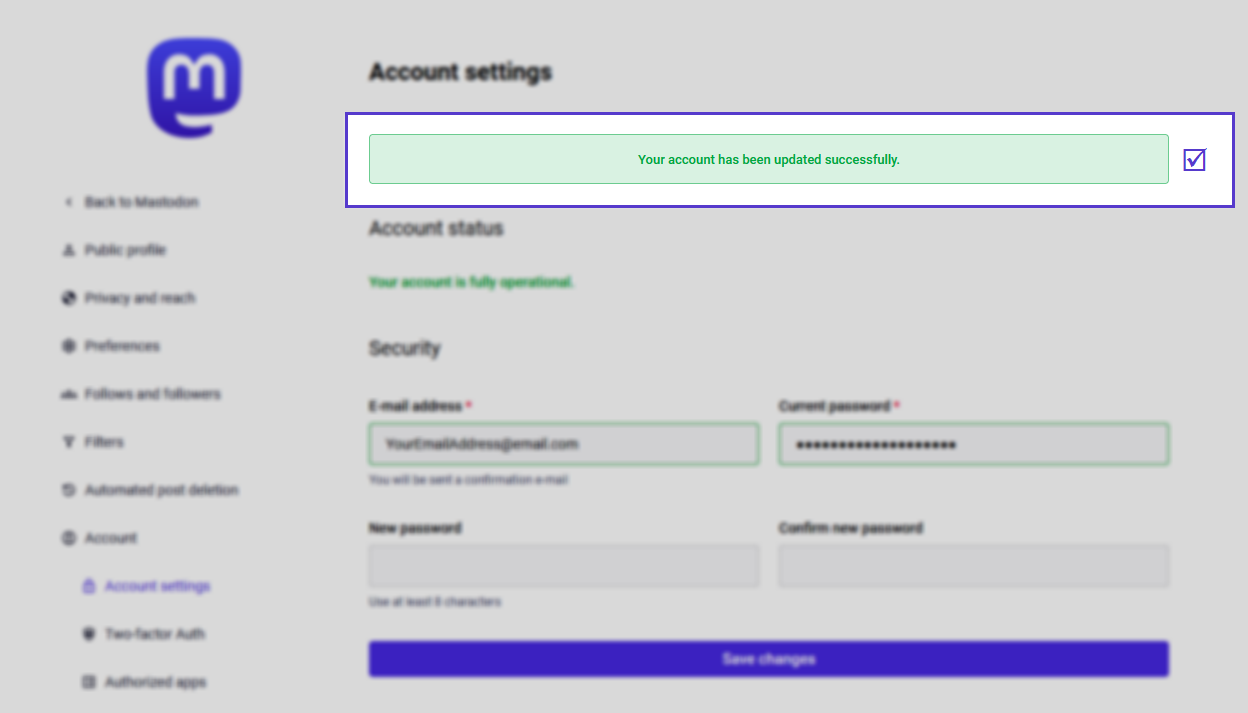Select the Two-factor Auth shield icon
The image size is (1248, 713).
91,634
